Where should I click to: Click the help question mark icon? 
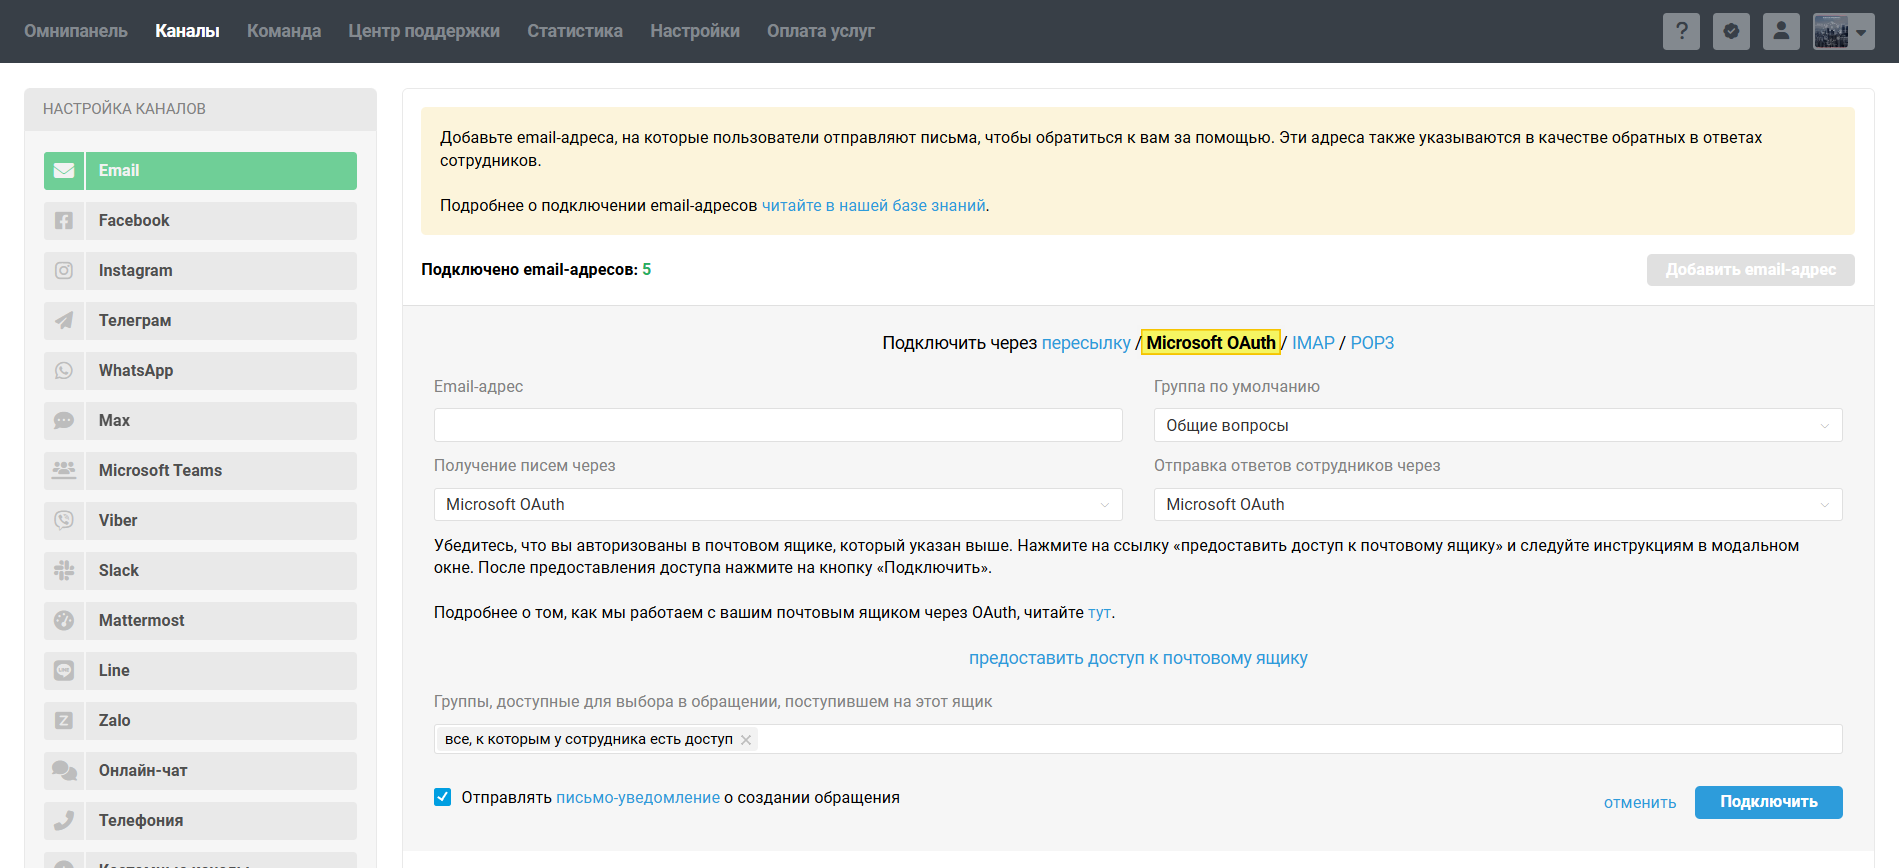(1681, 31)
